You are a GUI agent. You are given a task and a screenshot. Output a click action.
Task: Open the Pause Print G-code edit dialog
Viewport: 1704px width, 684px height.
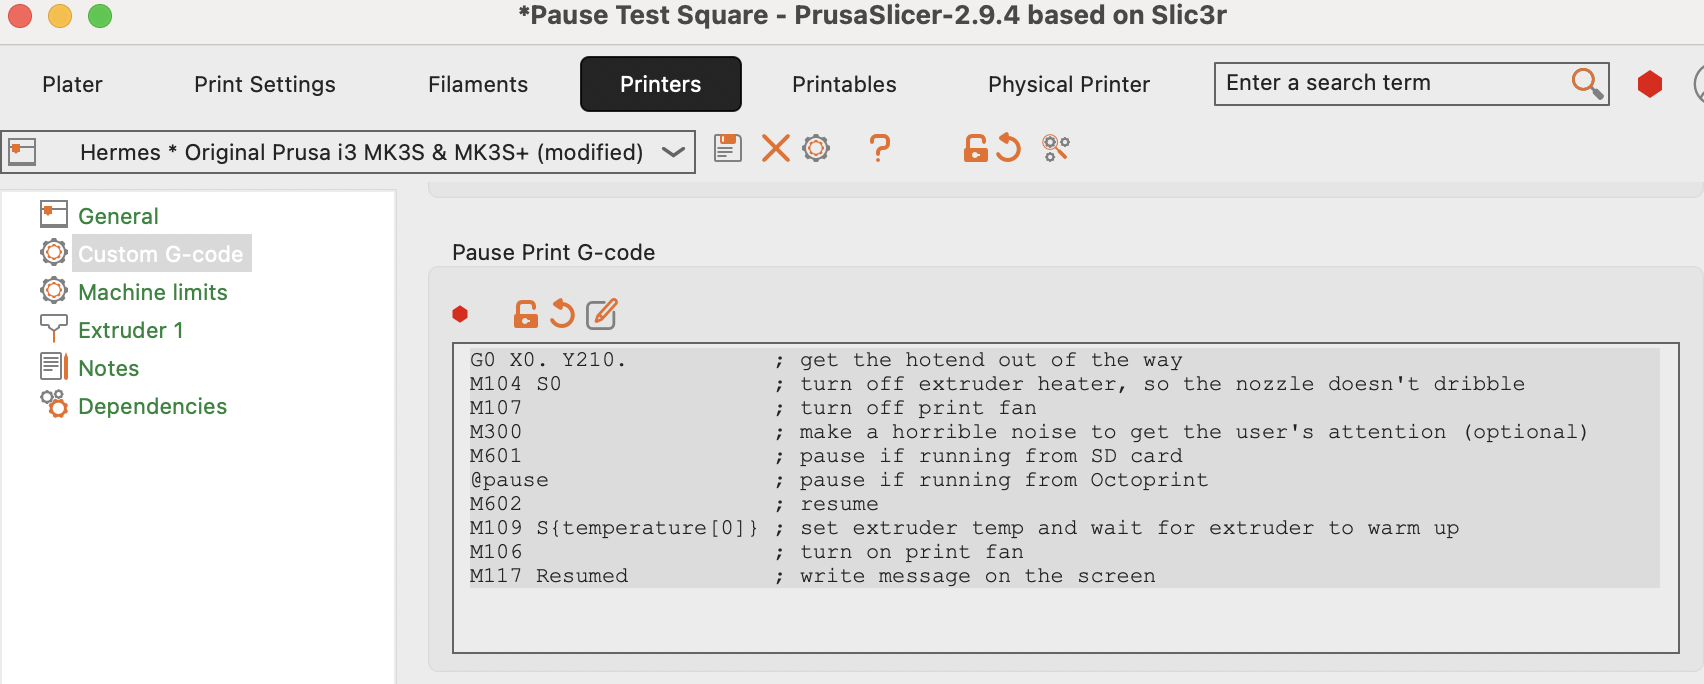click(x=601, y=314)
